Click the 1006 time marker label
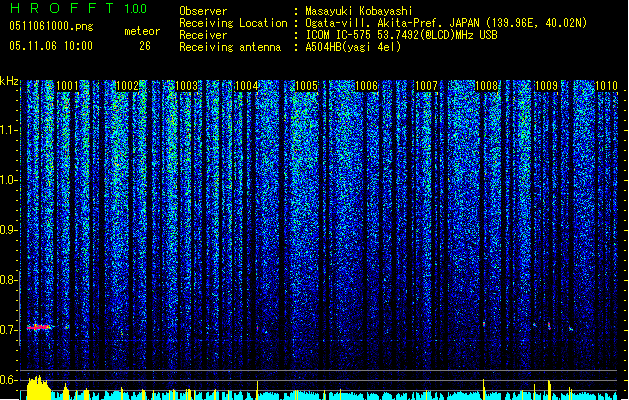 pyautogui.click(x=367, y=86)
